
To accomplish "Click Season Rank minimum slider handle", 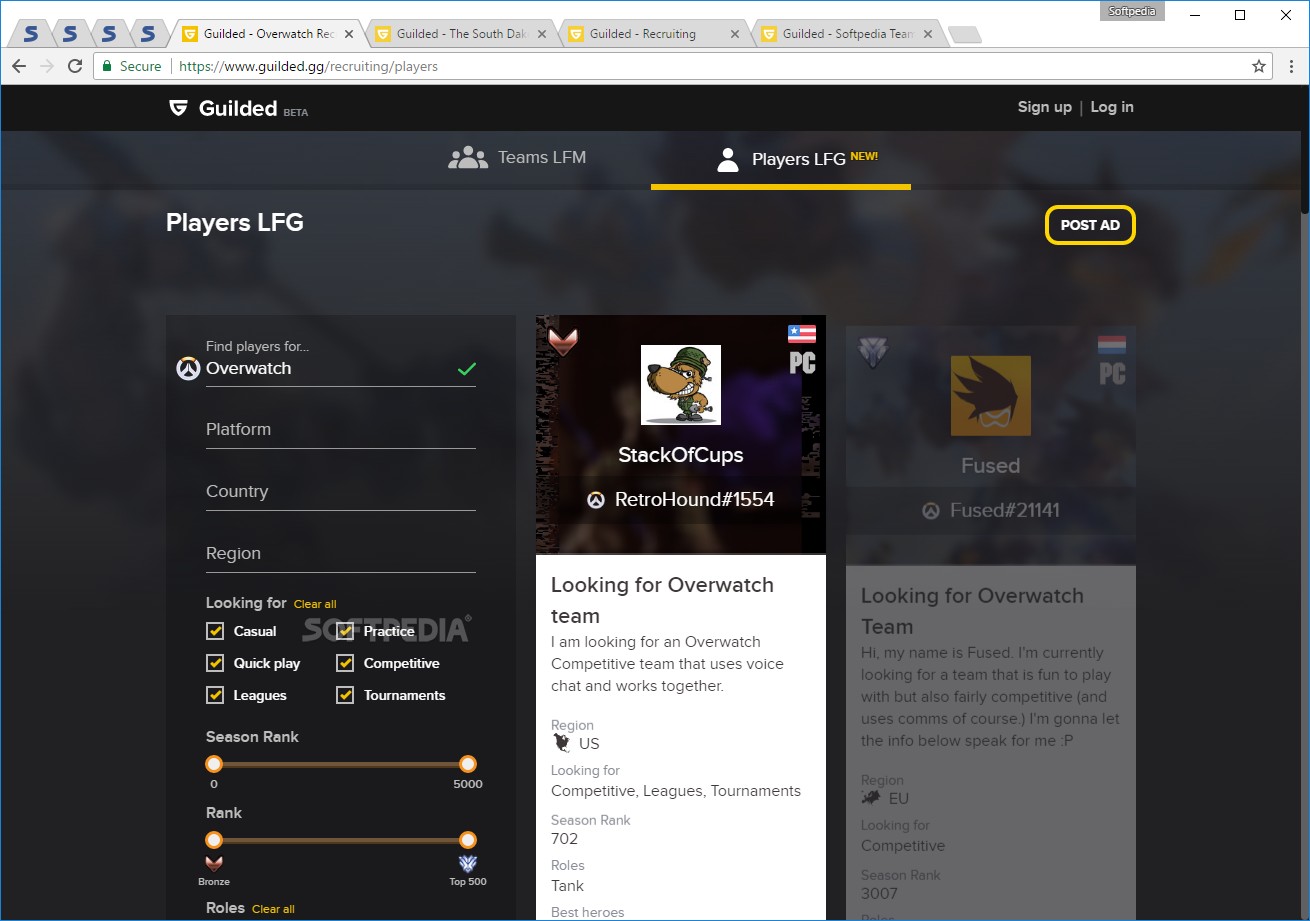I will (x=214, y=764).
